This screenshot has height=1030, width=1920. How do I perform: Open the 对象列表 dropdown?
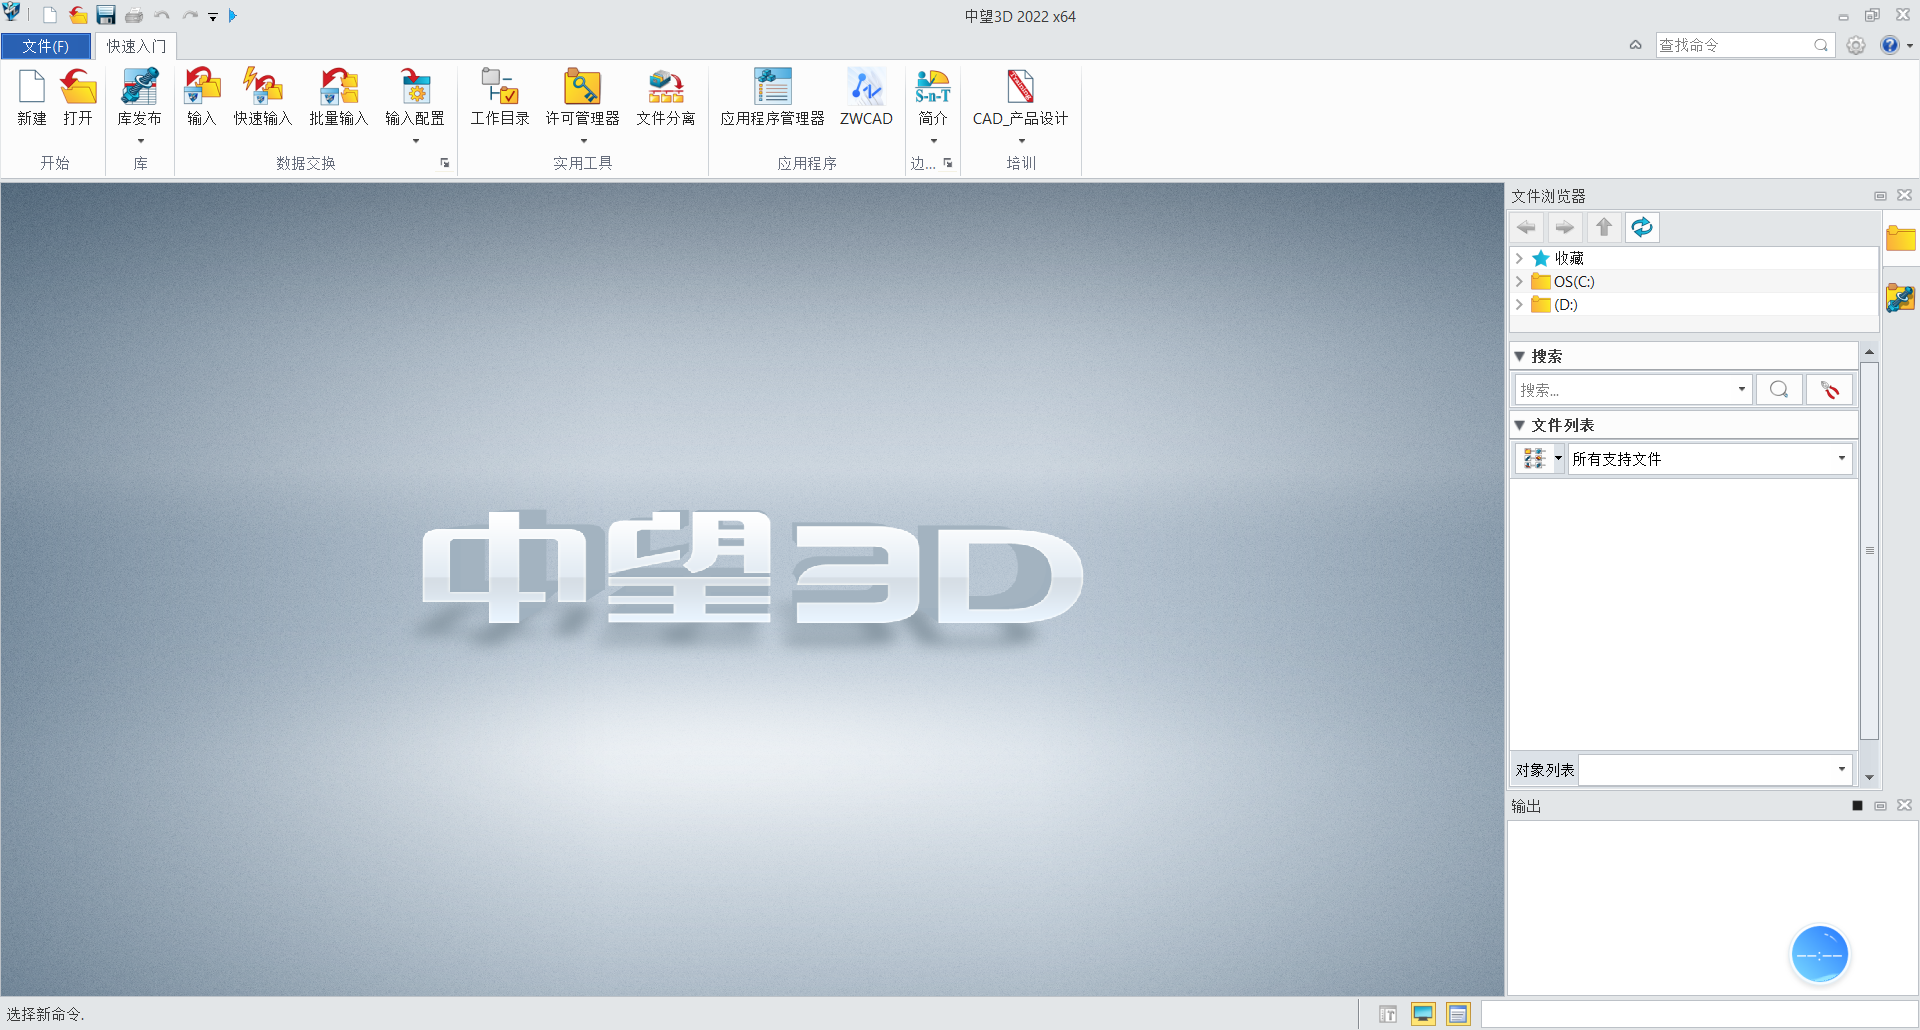click(x=1841, y=769)
